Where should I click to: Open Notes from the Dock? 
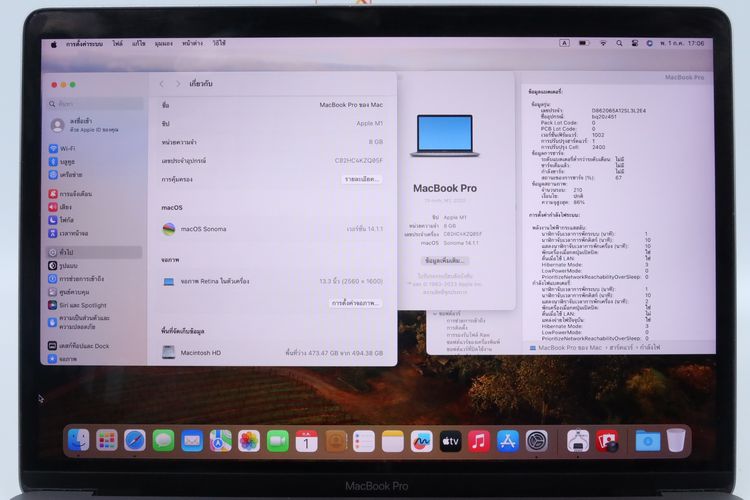pyautogui.click(x=393, y=441)
